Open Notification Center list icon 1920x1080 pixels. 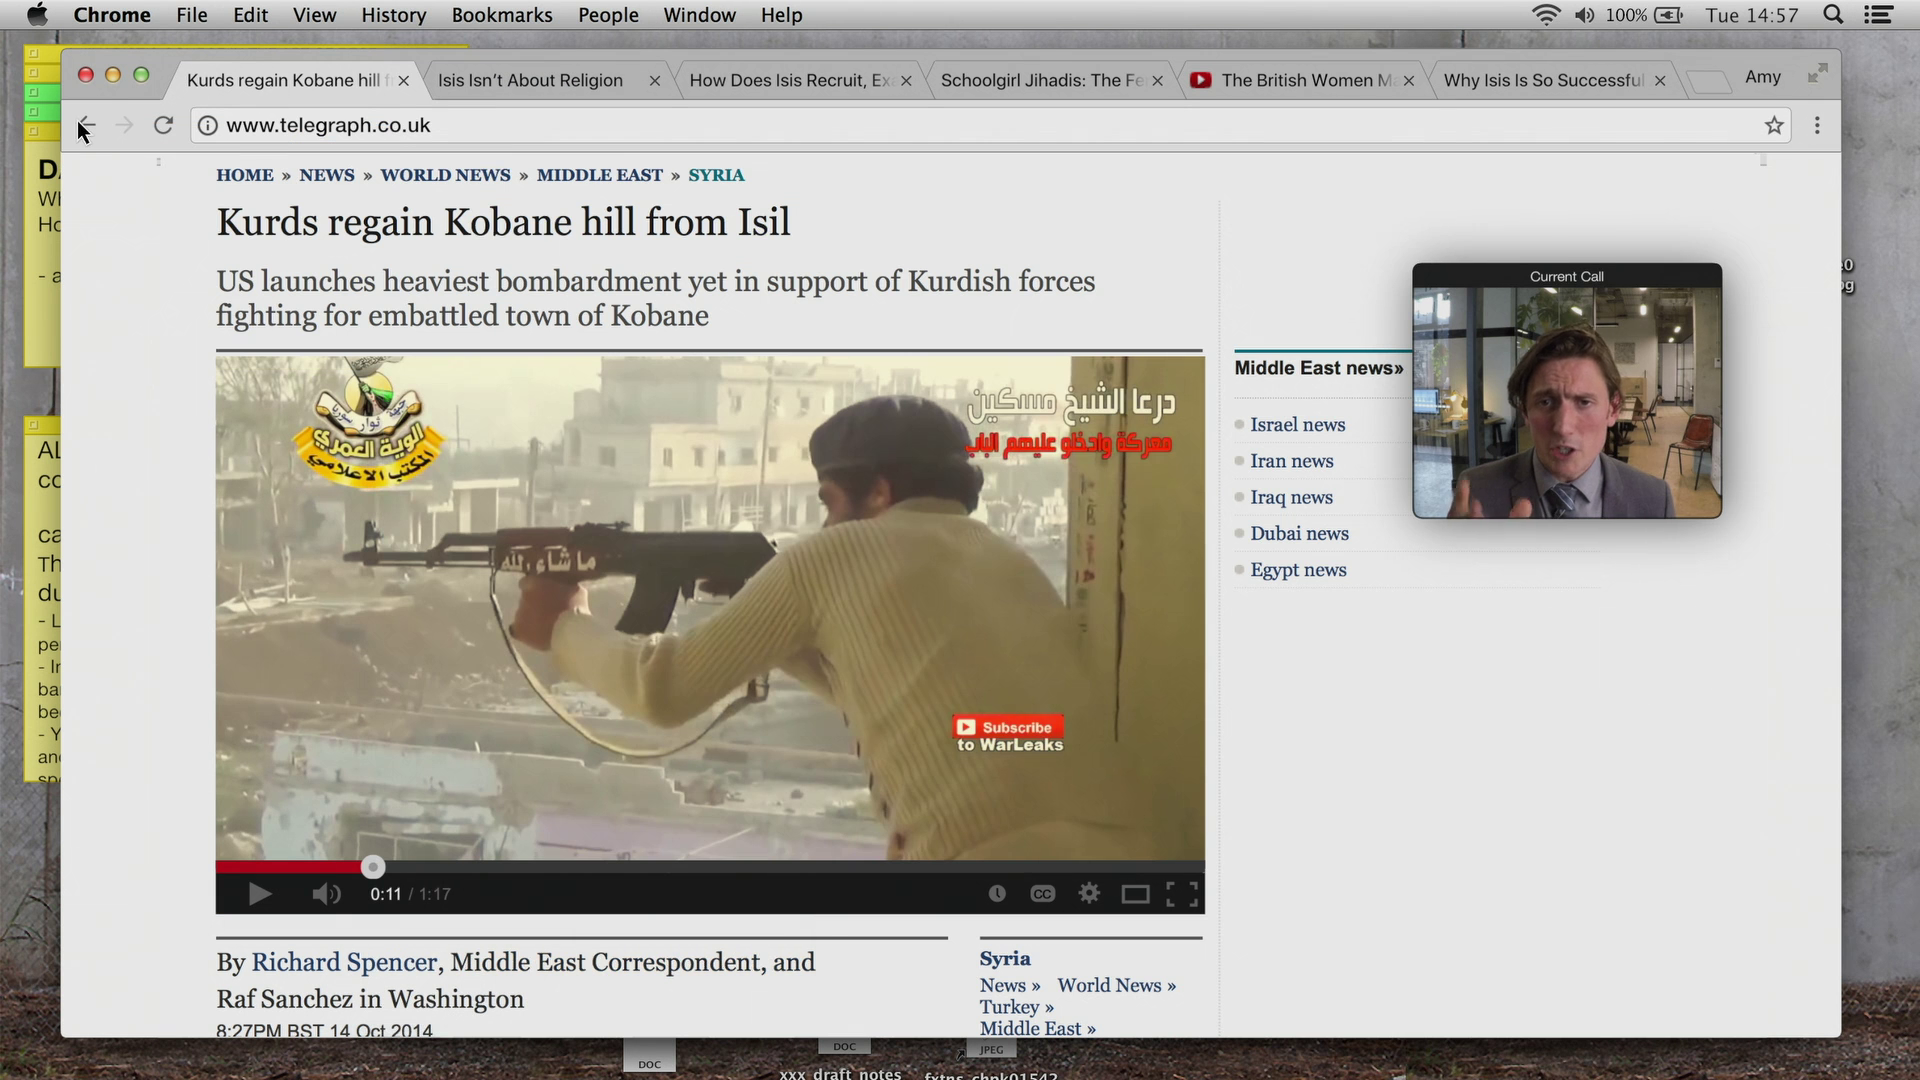point(1879,15)
